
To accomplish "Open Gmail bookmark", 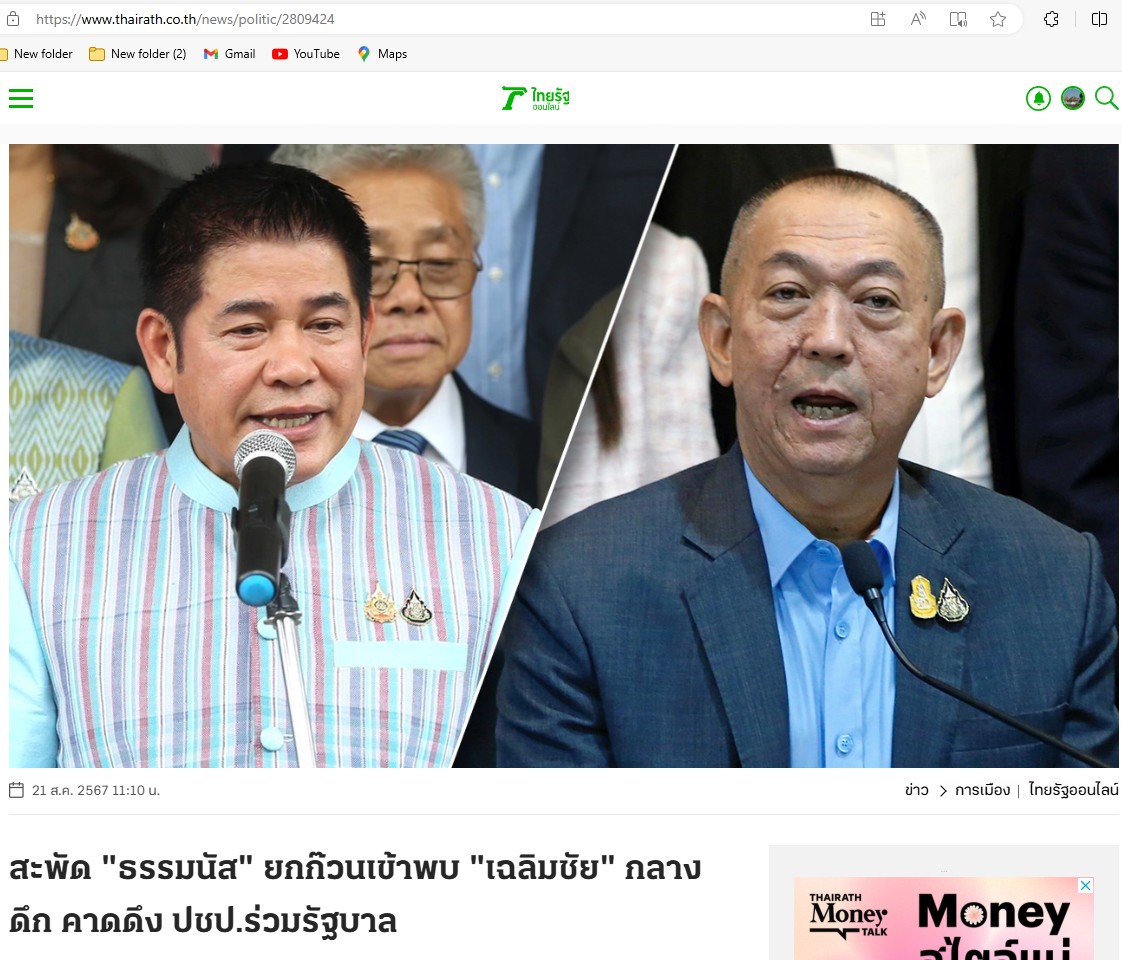I will tap(230, 54).
